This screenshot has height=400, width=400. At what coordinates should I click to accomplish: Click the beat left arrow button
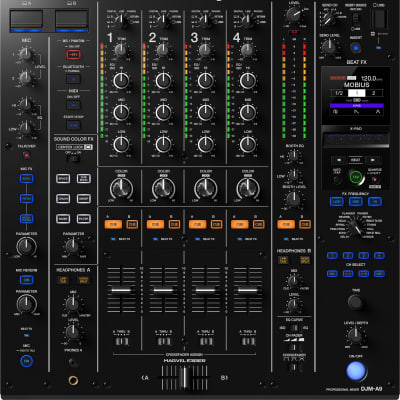pos(339,160)
